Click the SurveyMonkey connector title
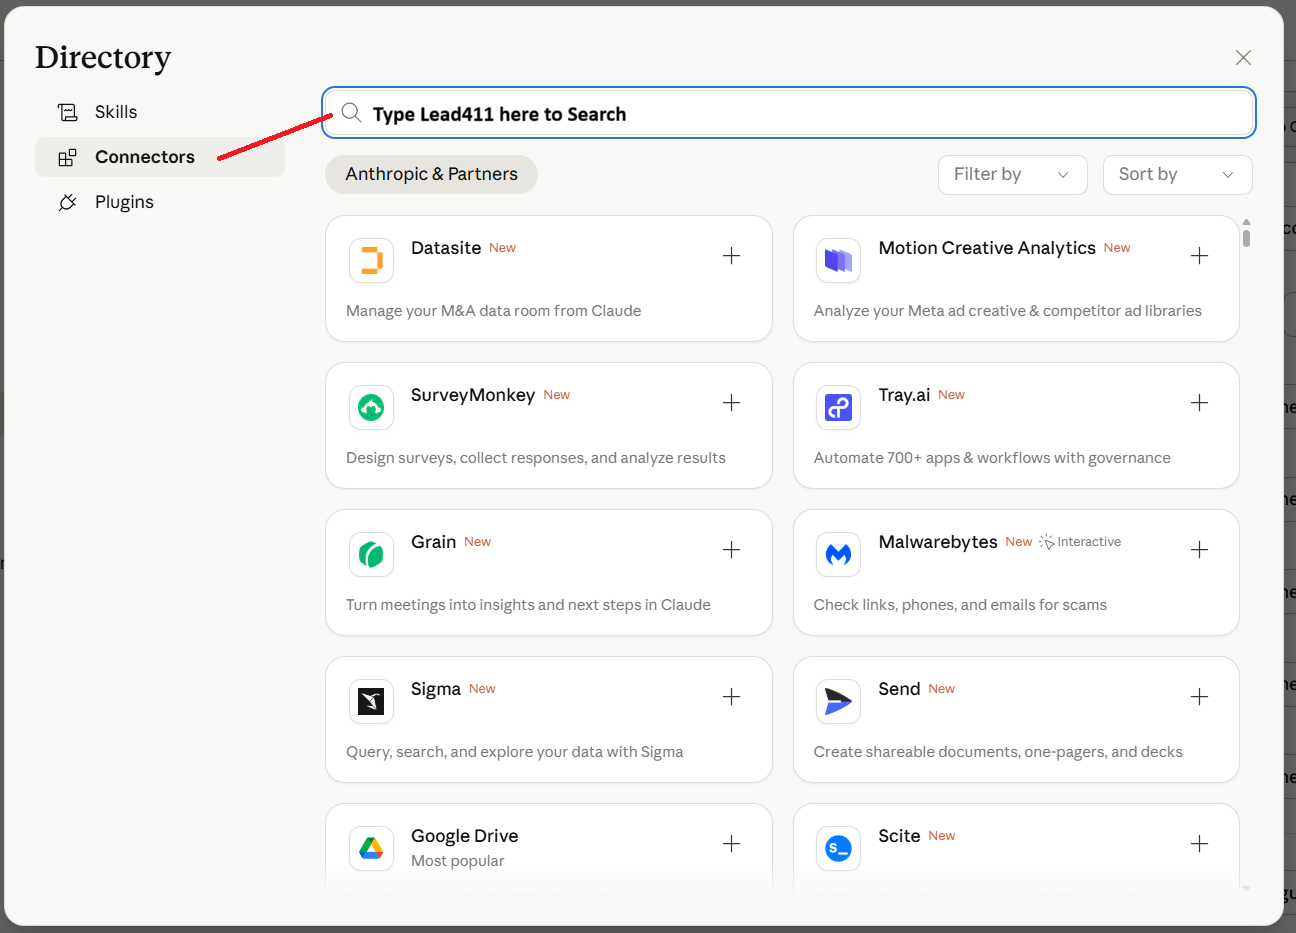The width and height of the screenshot is (1296, 933). [x=473, y=395]
